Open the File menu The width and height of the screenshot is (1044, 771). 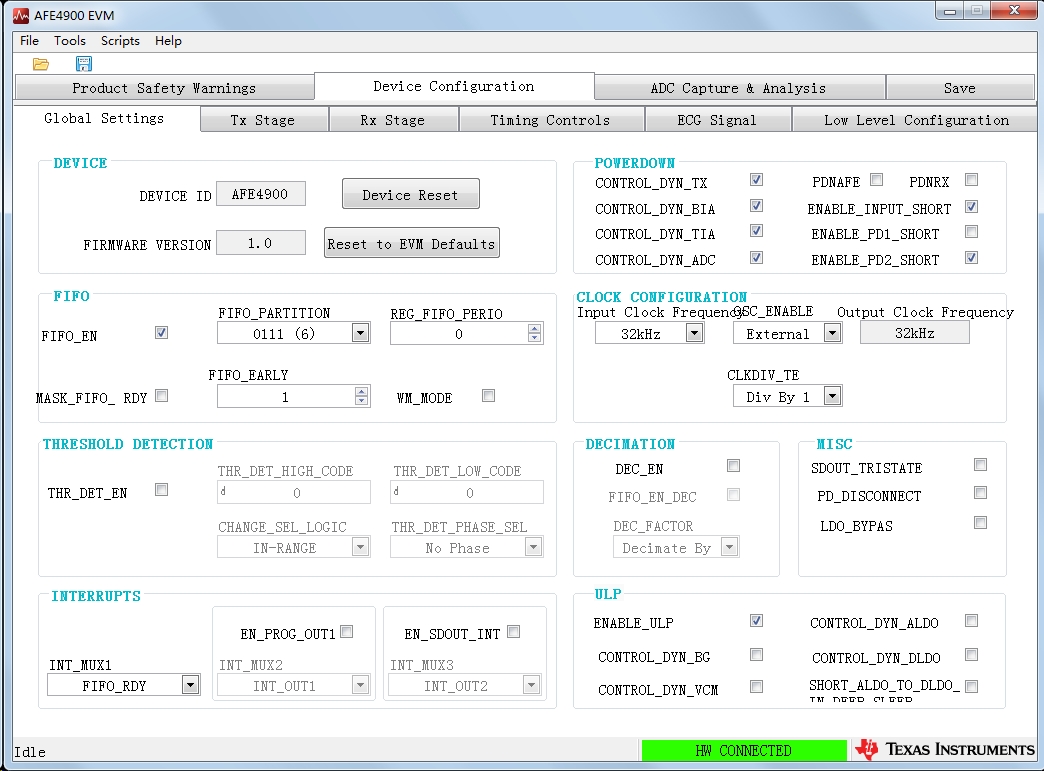pyautogui.click(x=29, y=41)
